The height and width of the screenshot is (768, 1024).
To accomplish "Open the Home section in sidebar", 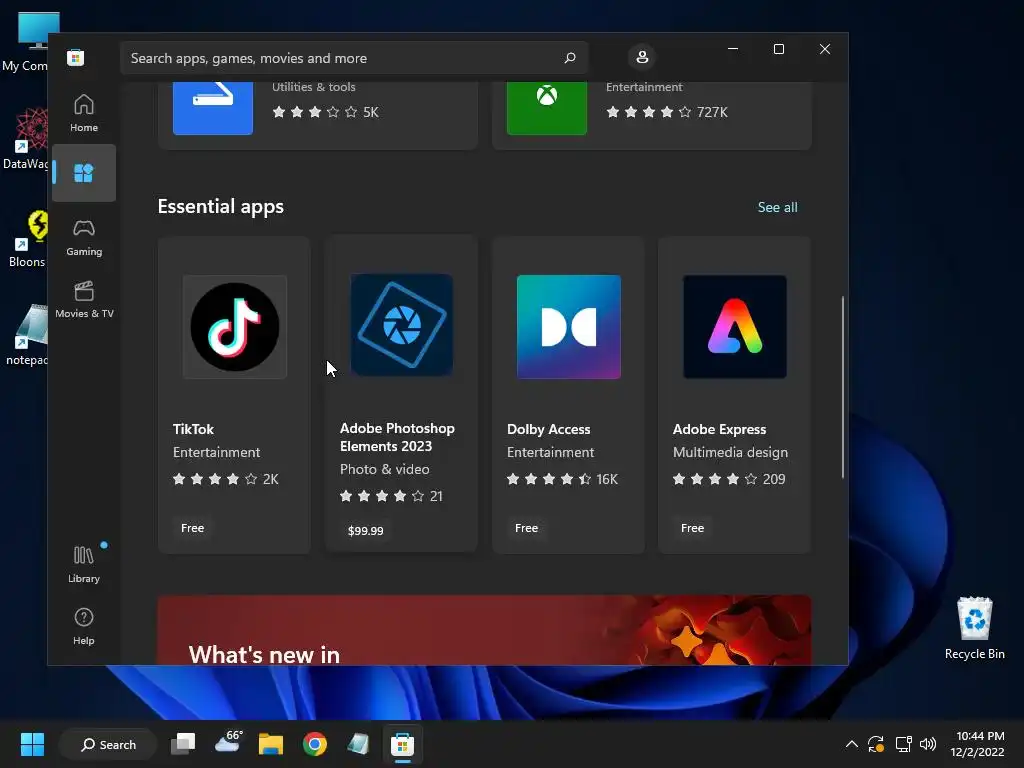I will pos(84,113).
